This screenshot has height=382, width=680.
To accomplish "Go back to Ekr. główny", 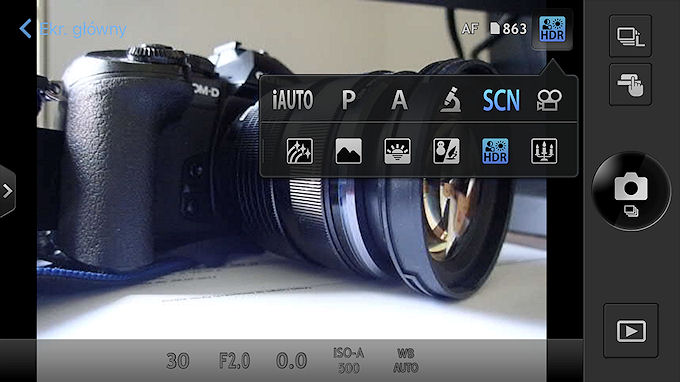I will pyautogui.click(x=73, y=29).
